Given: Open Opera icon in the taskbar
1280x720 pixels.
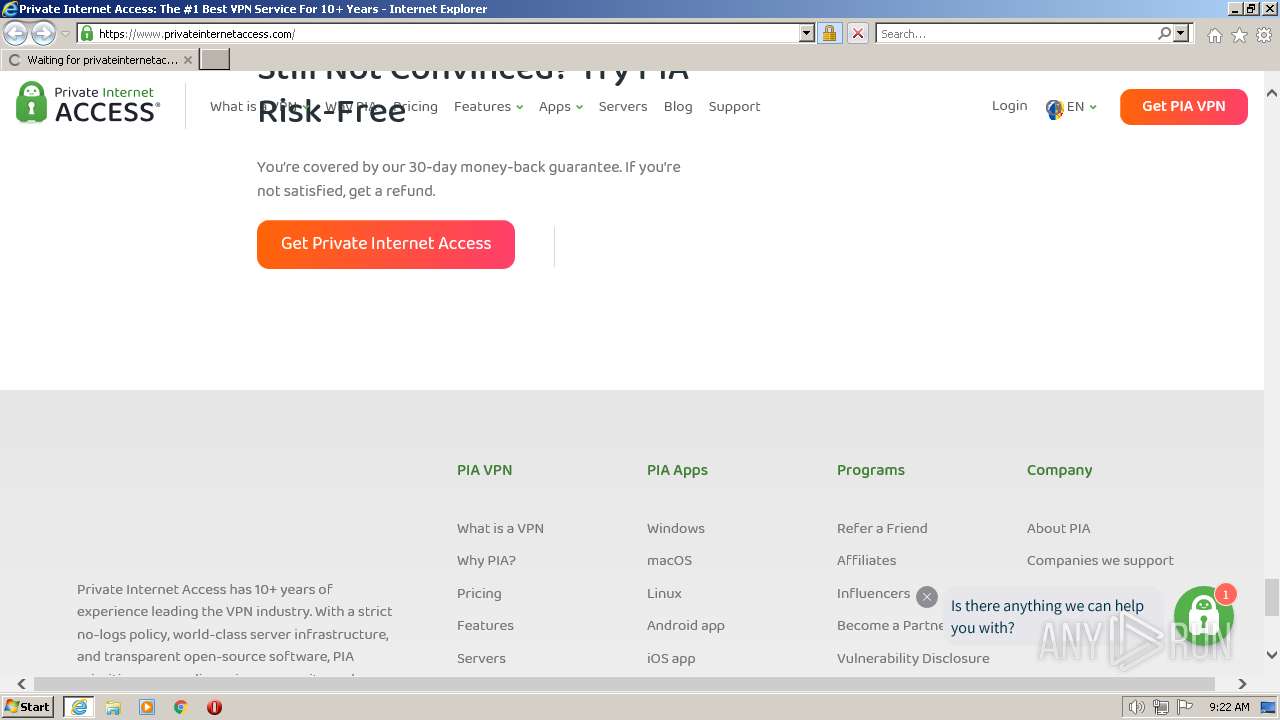Looking at the screenshot, I should tap(214, 707).
